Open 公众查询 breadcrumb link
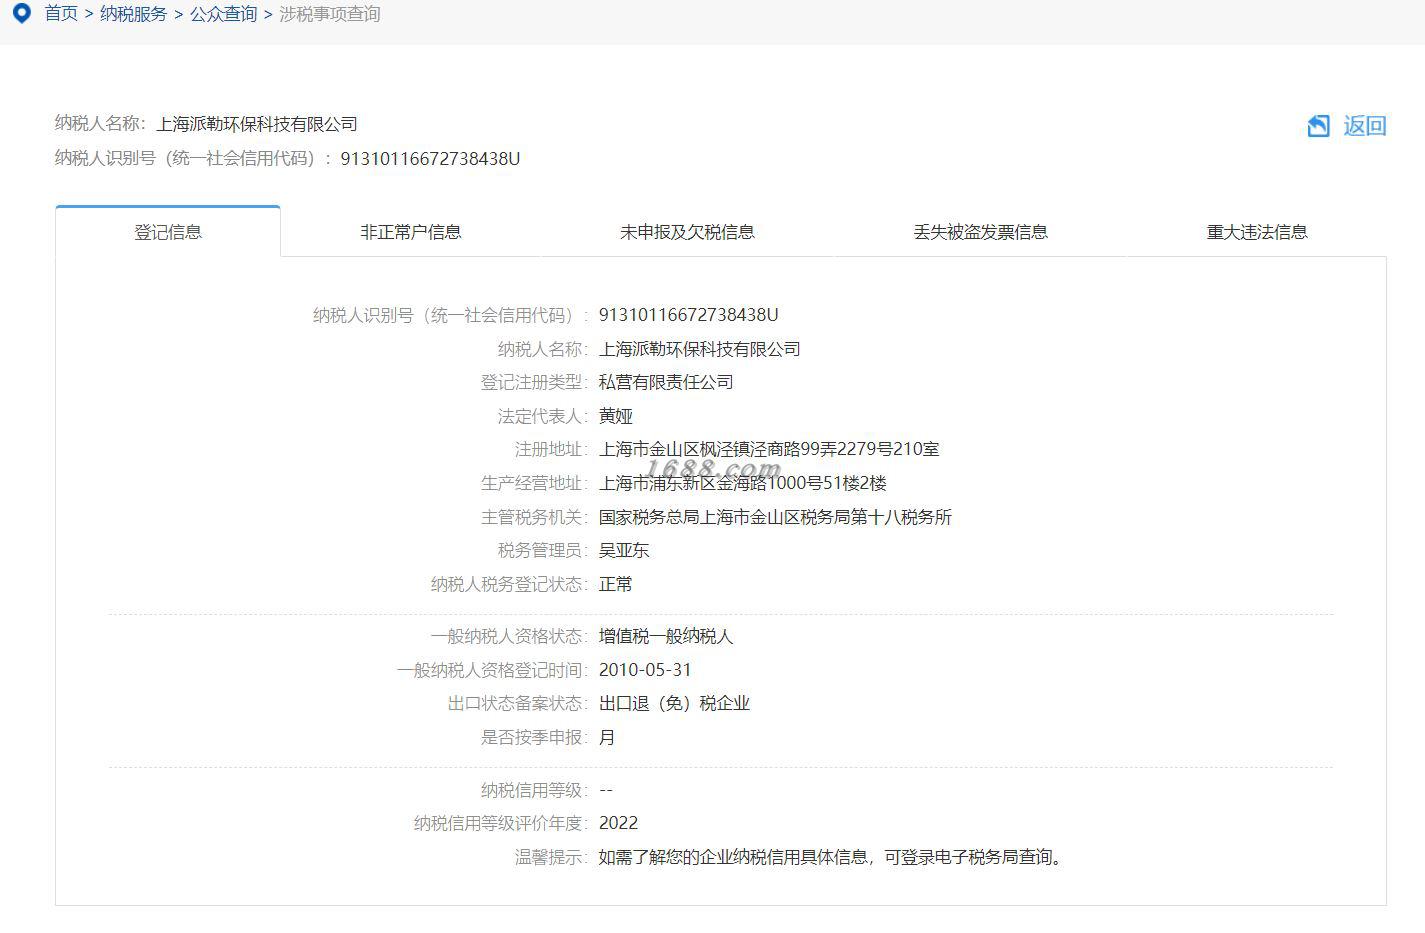 point(223,14)
